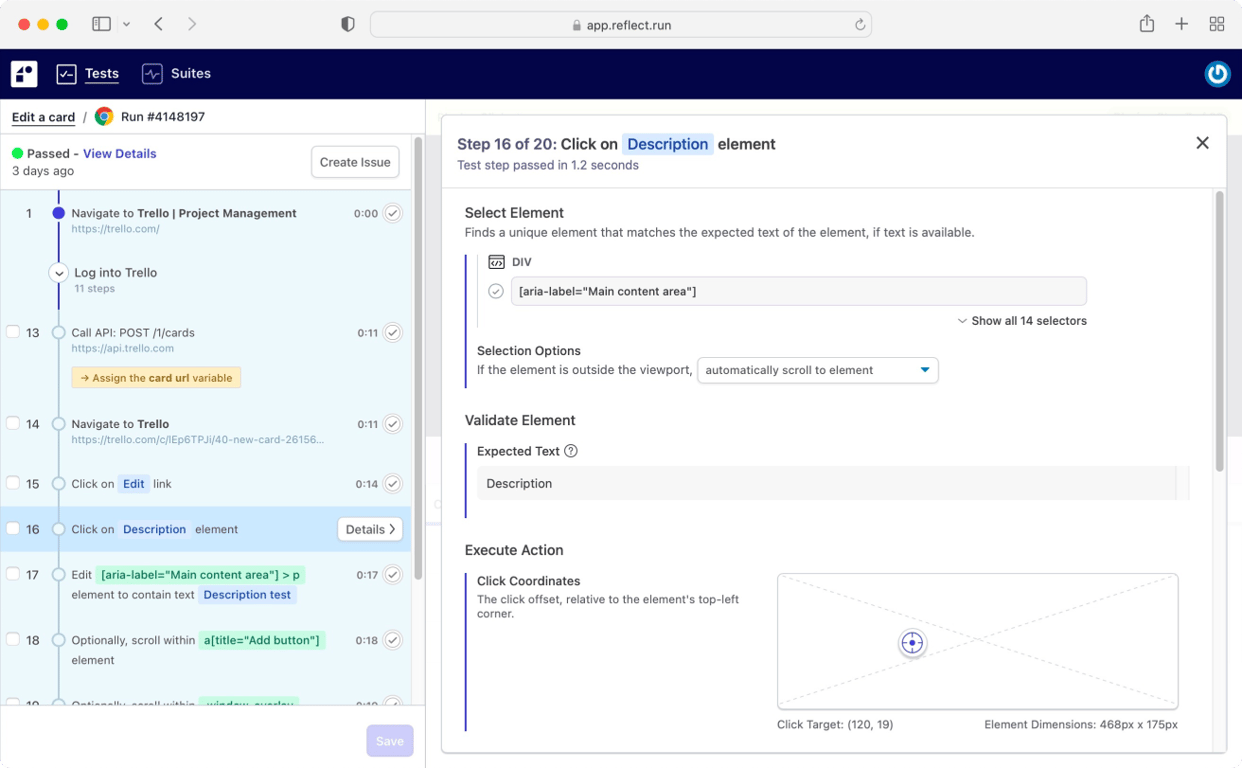This screenshot has width=1242, height=768.
Task: Open the sidebar options chevron
Action: [x=126, y=24]
